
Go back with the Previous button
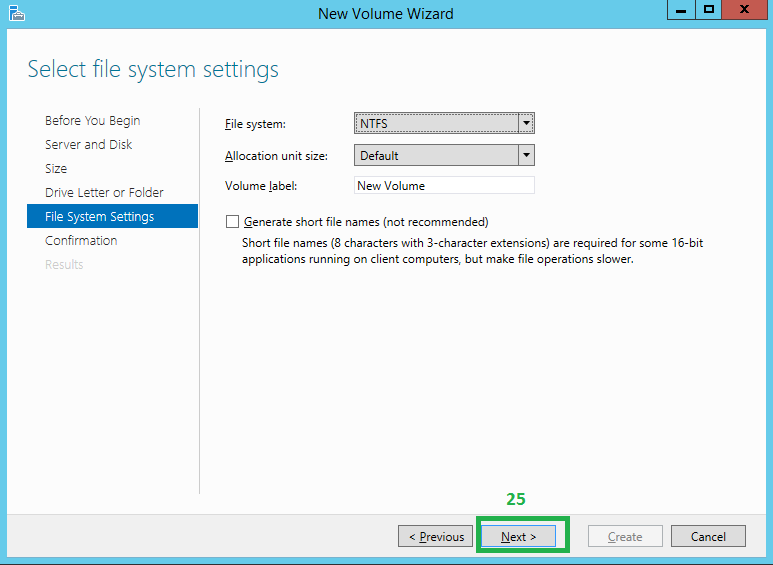click(435, 537)
